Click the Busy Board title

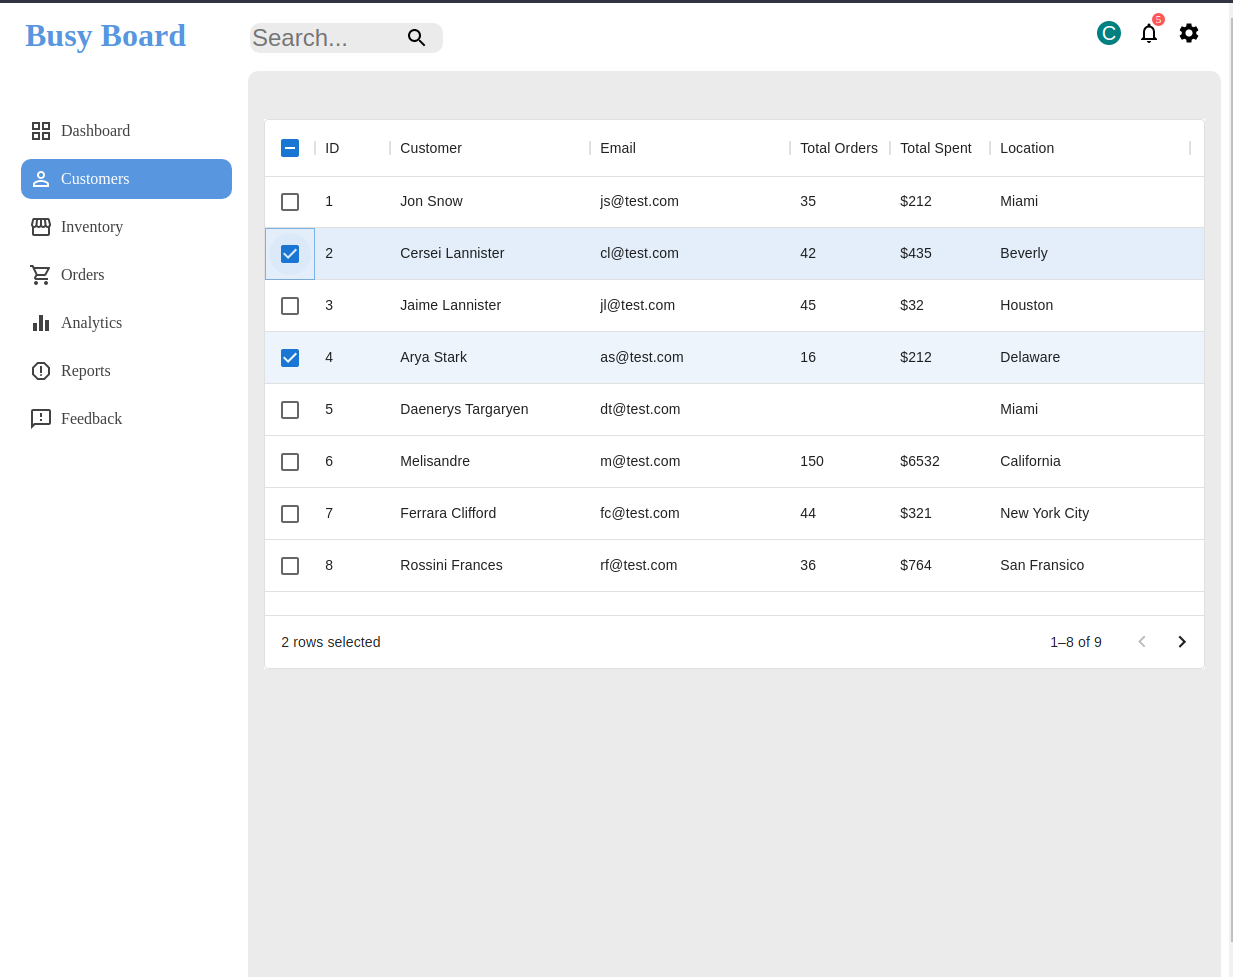click(x=105, y=36)
